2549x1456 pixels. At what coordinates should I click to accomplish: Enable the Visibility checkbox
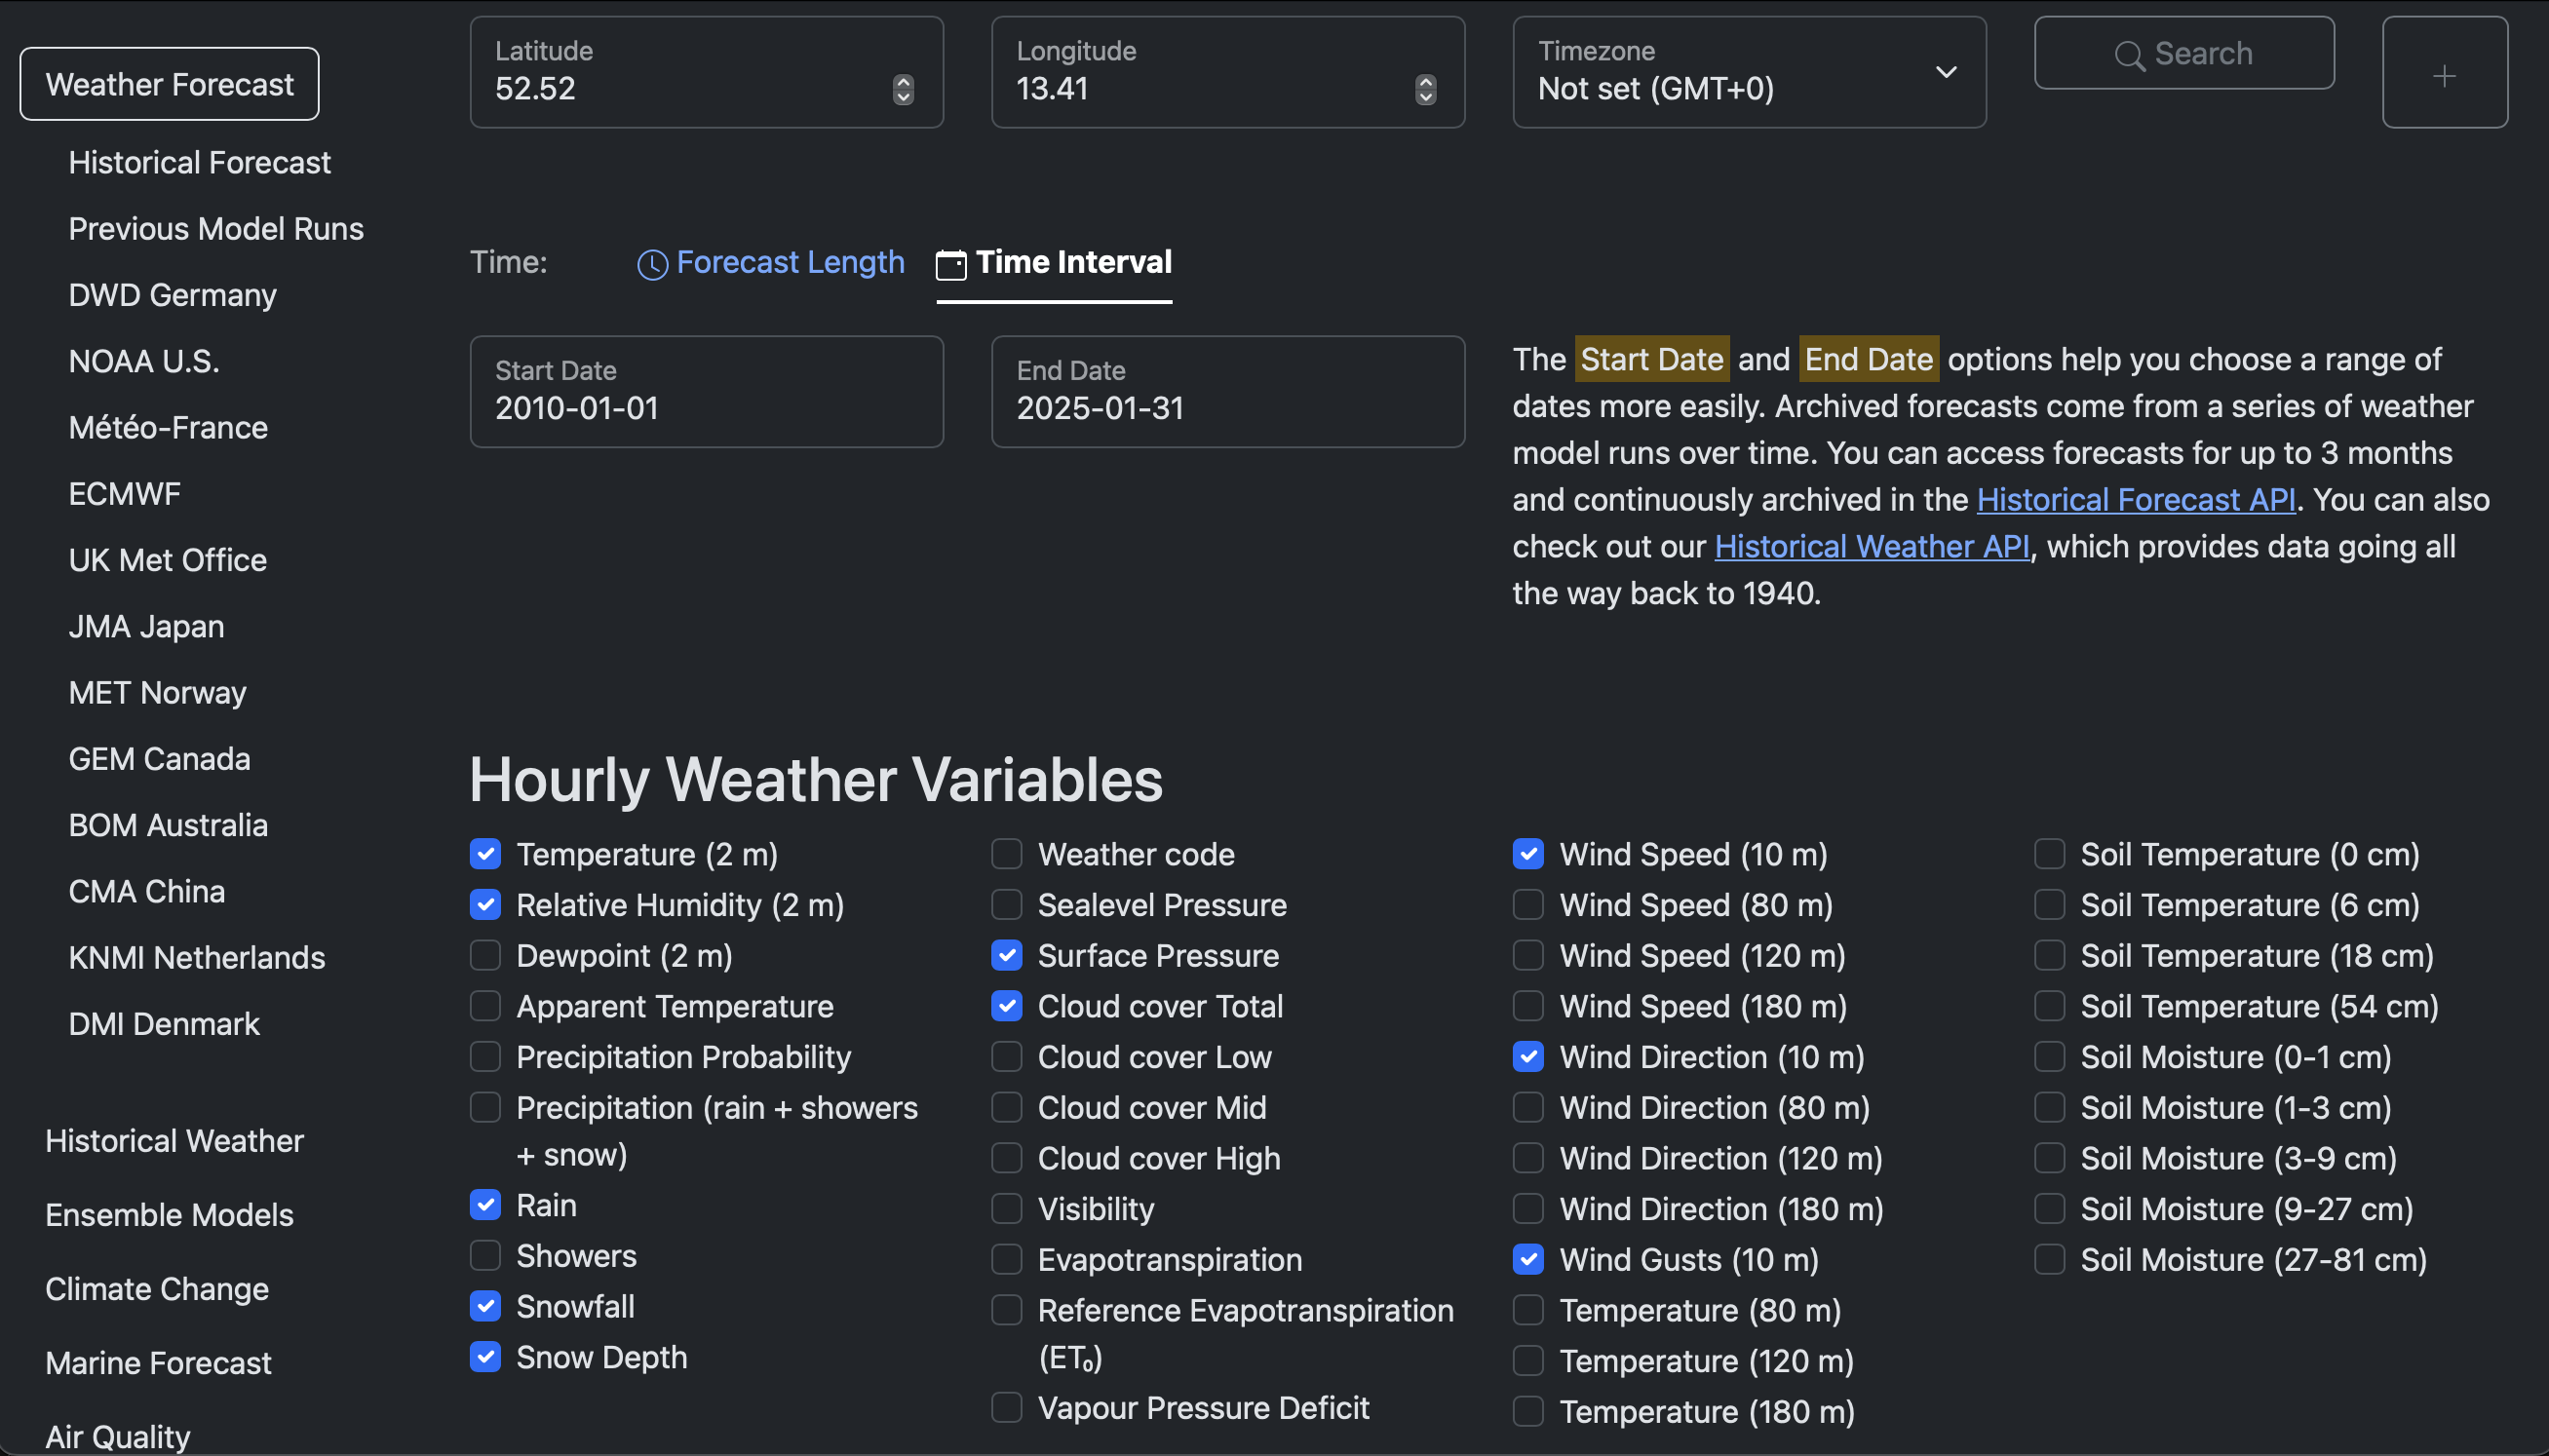coord(1007,1208)
